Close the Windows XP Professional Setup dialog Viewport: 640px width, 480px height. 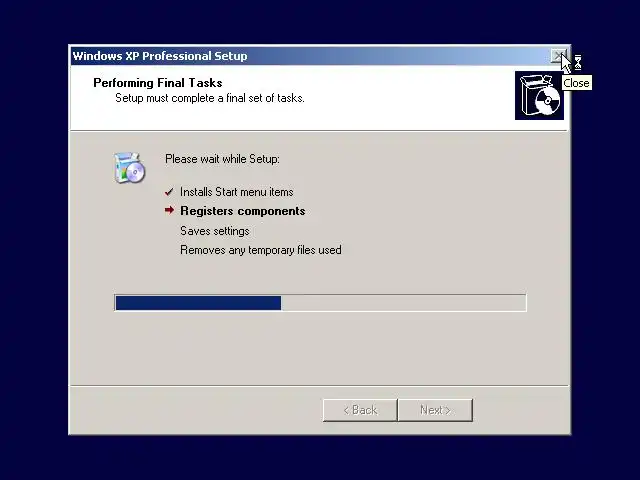pos(558,56)
